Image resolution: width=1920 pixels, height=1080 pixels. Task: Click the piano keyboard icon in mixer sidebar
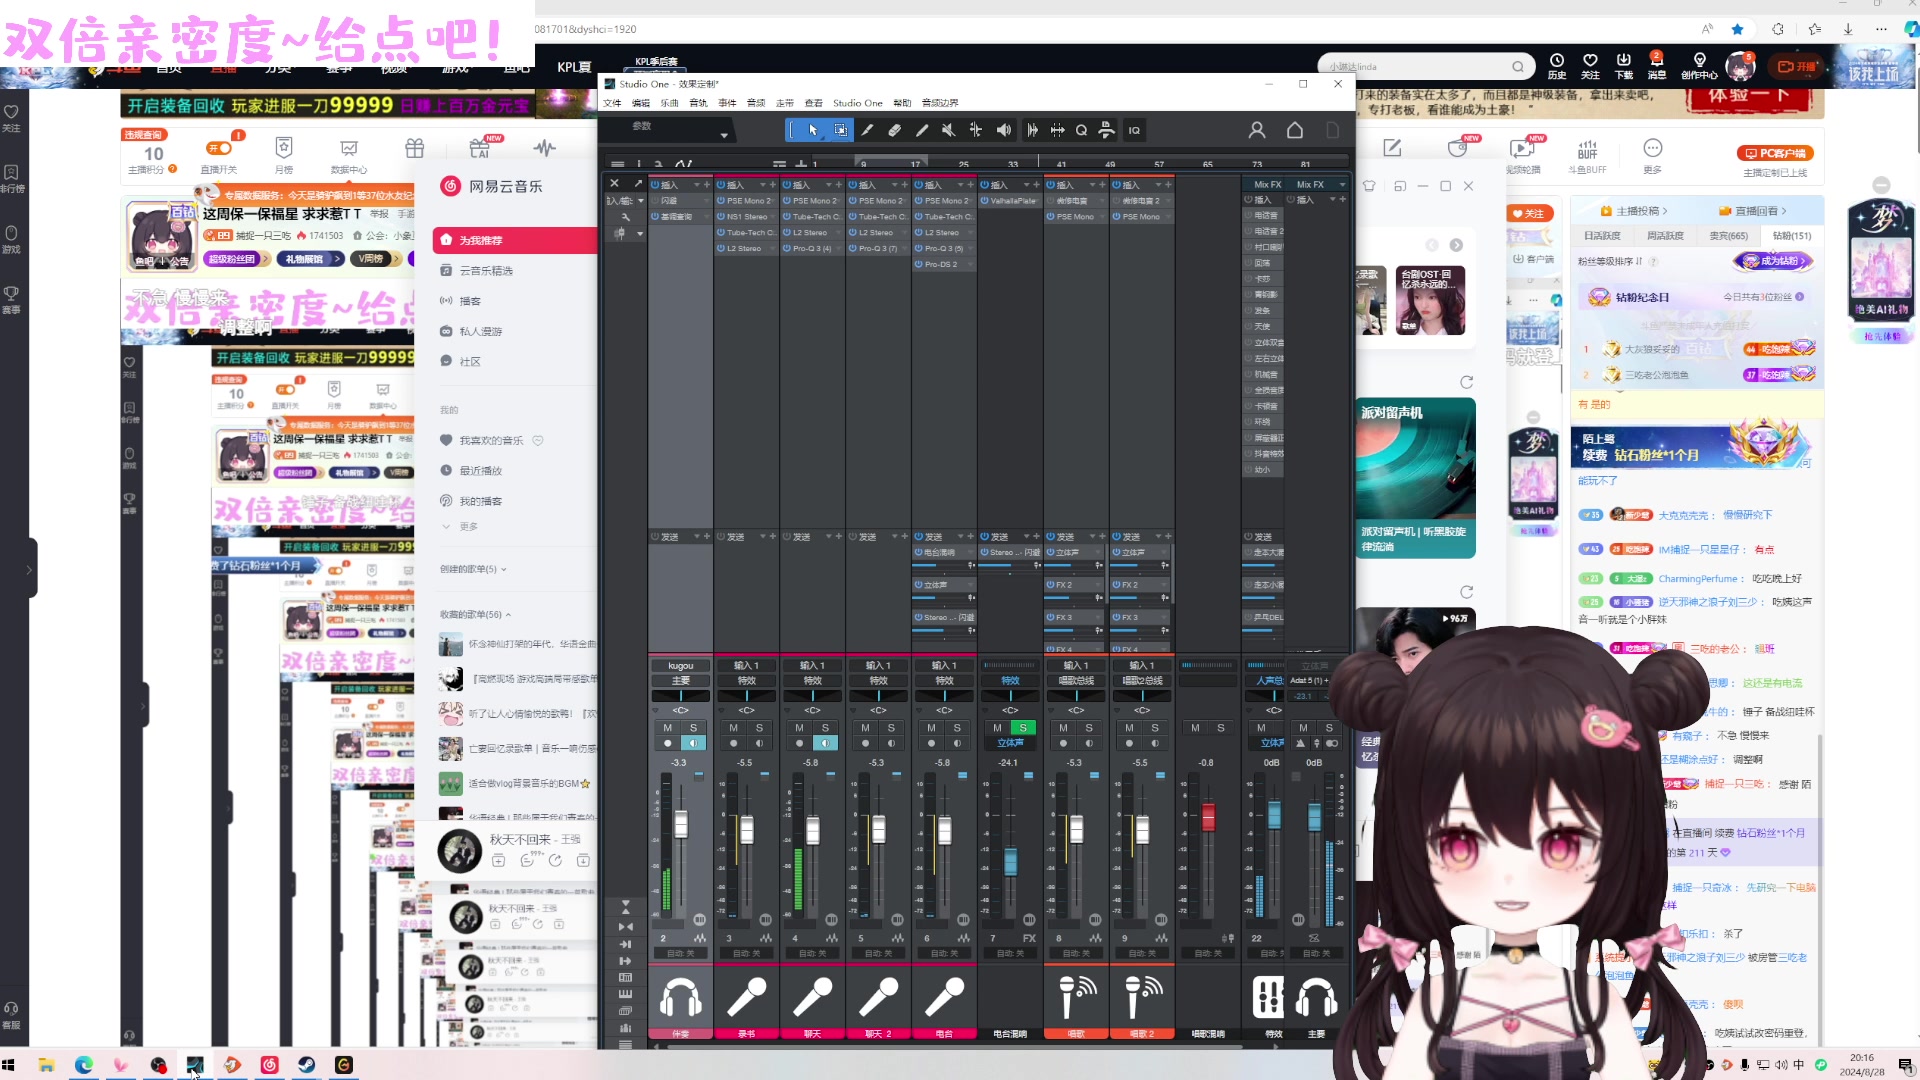click(x=626, y=994)
